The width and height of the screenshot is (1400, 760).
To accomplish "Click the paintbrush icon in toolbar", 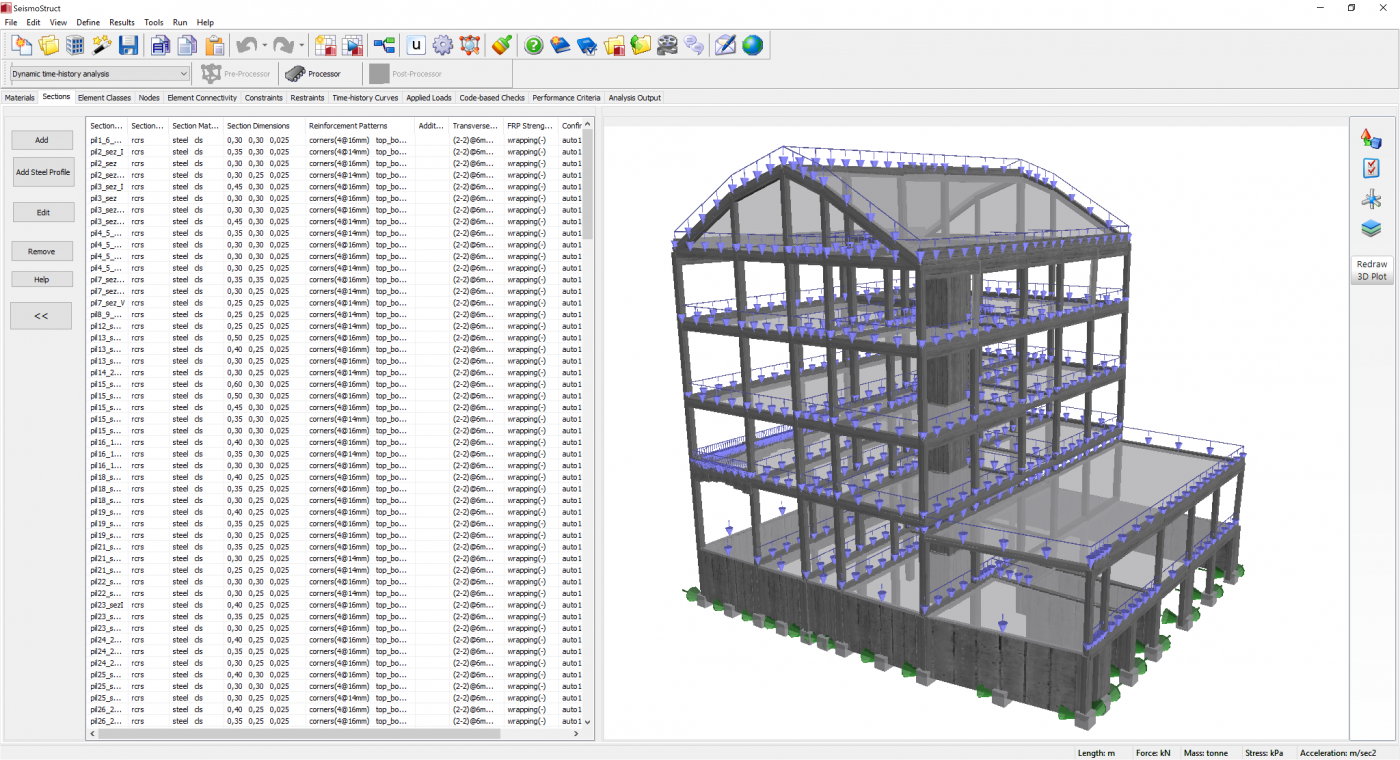I will 502,45.
